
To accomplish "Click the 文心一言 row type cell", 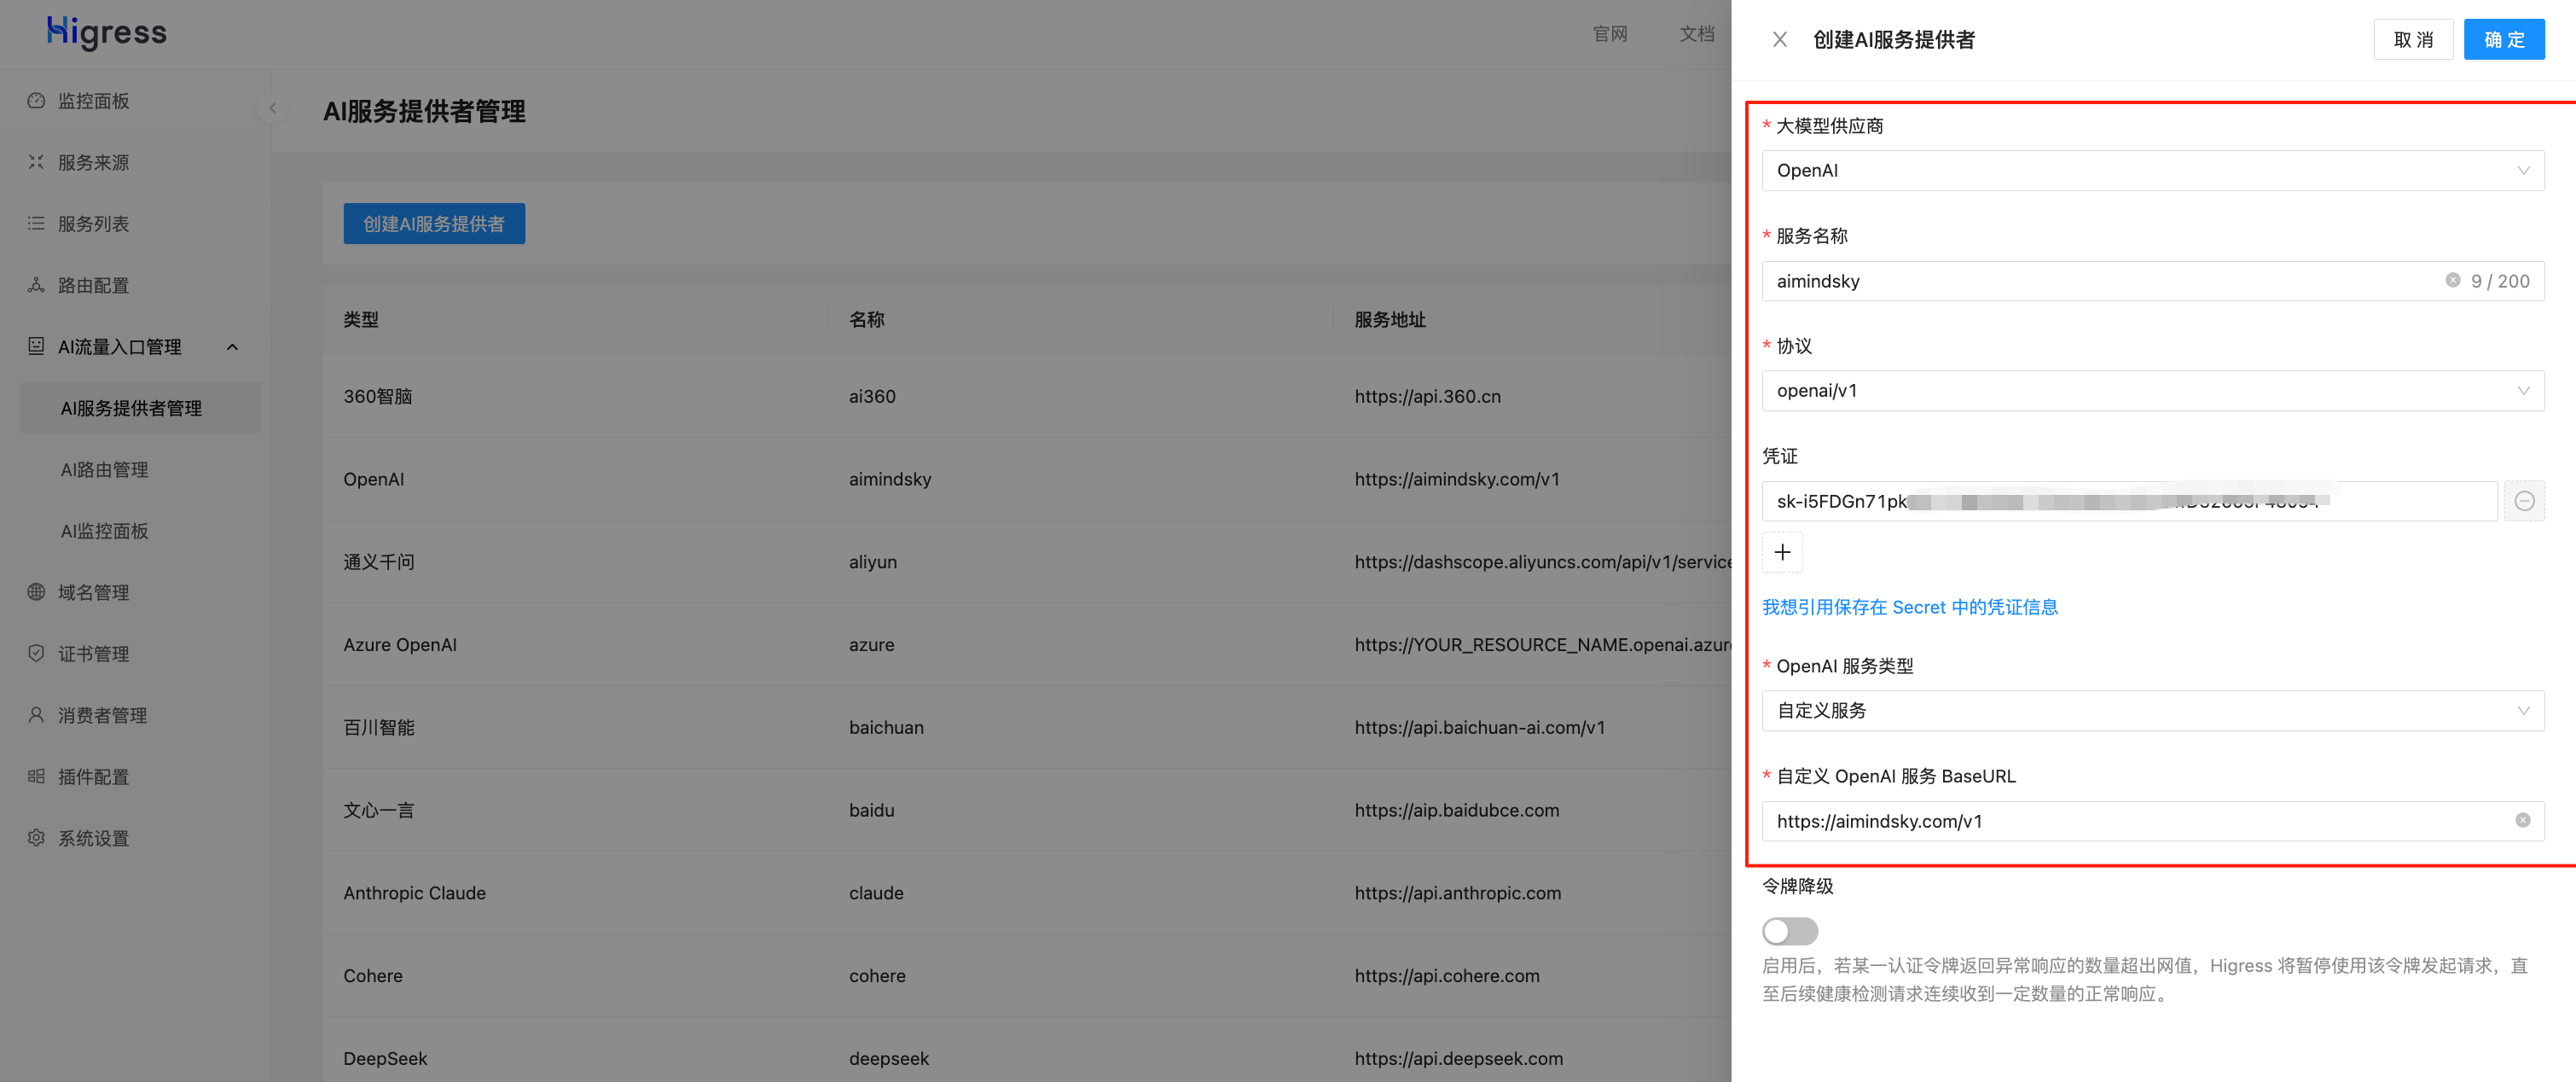I will 379,810.
